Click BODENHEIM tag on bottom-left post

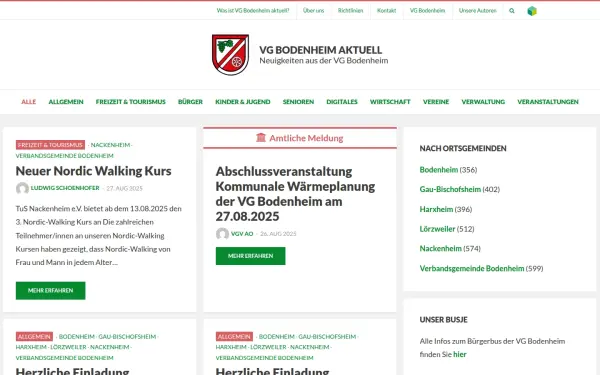click(77, 337)
